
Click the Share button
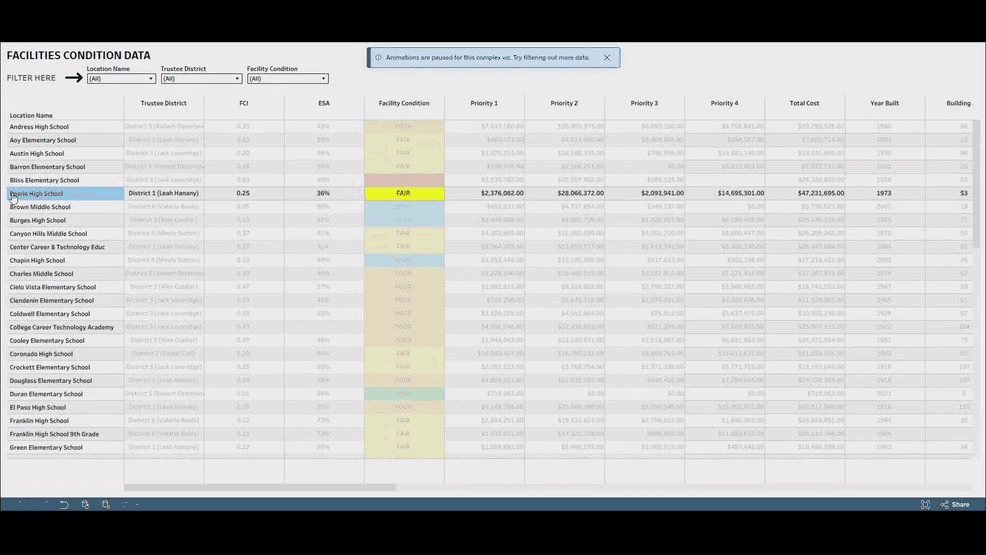tap(955, 505)
